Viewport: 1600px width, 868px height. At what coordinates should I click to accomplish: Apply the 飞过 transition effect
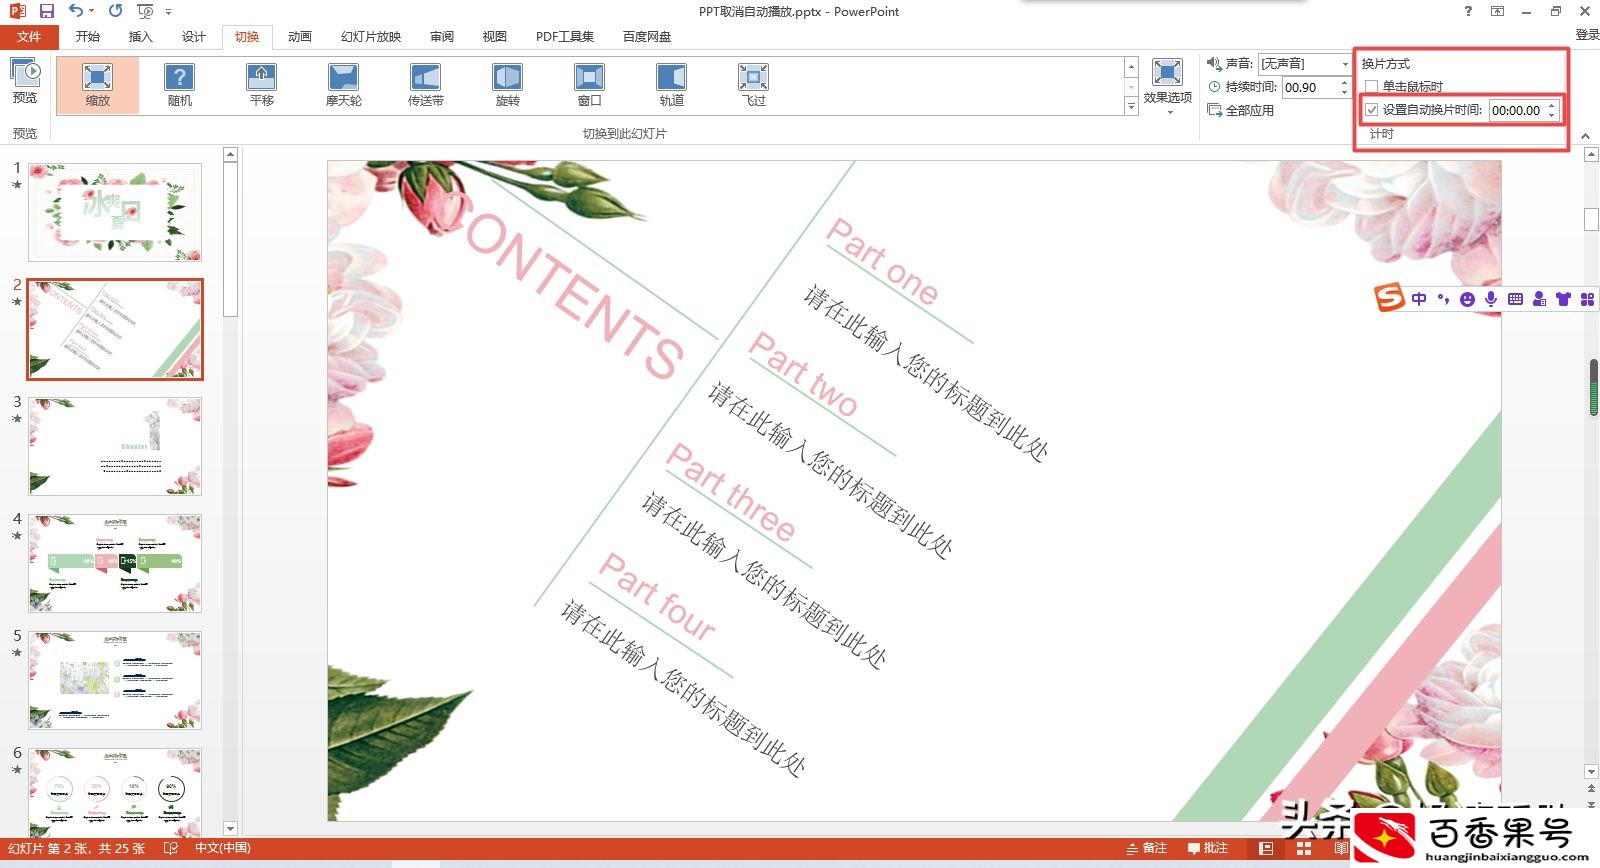[754, 84]
